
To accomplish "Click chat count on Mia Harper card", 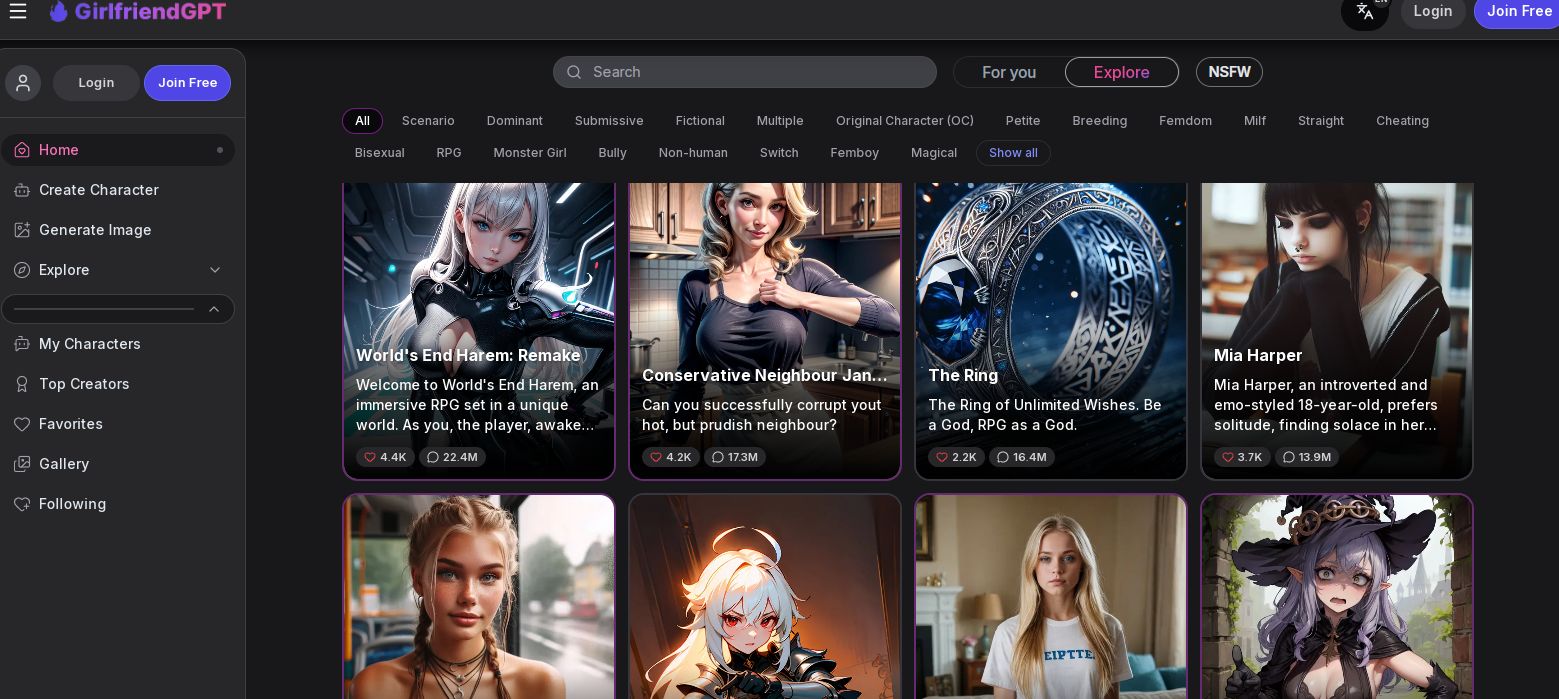I will tap(1306, 457).
